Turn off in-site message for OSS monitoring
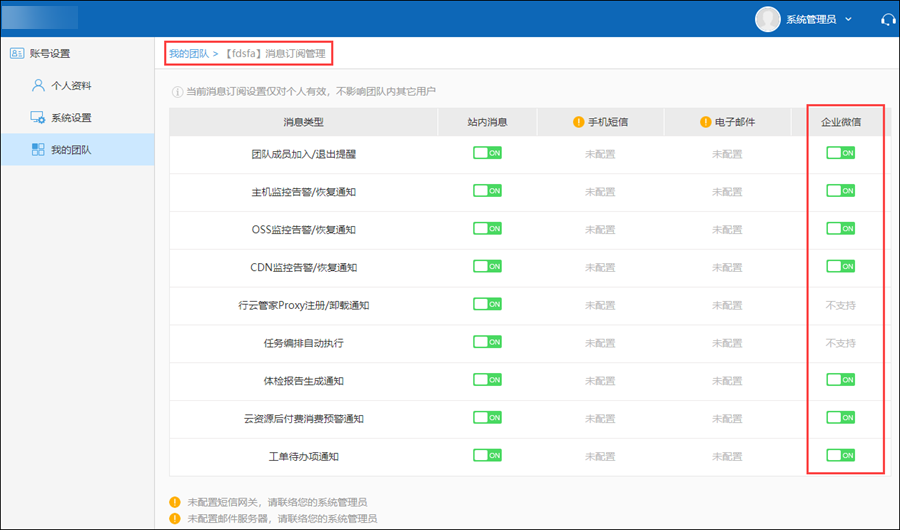Image resolution: width=900 pixels, height=530 pixels. click(x=487, y=228)
